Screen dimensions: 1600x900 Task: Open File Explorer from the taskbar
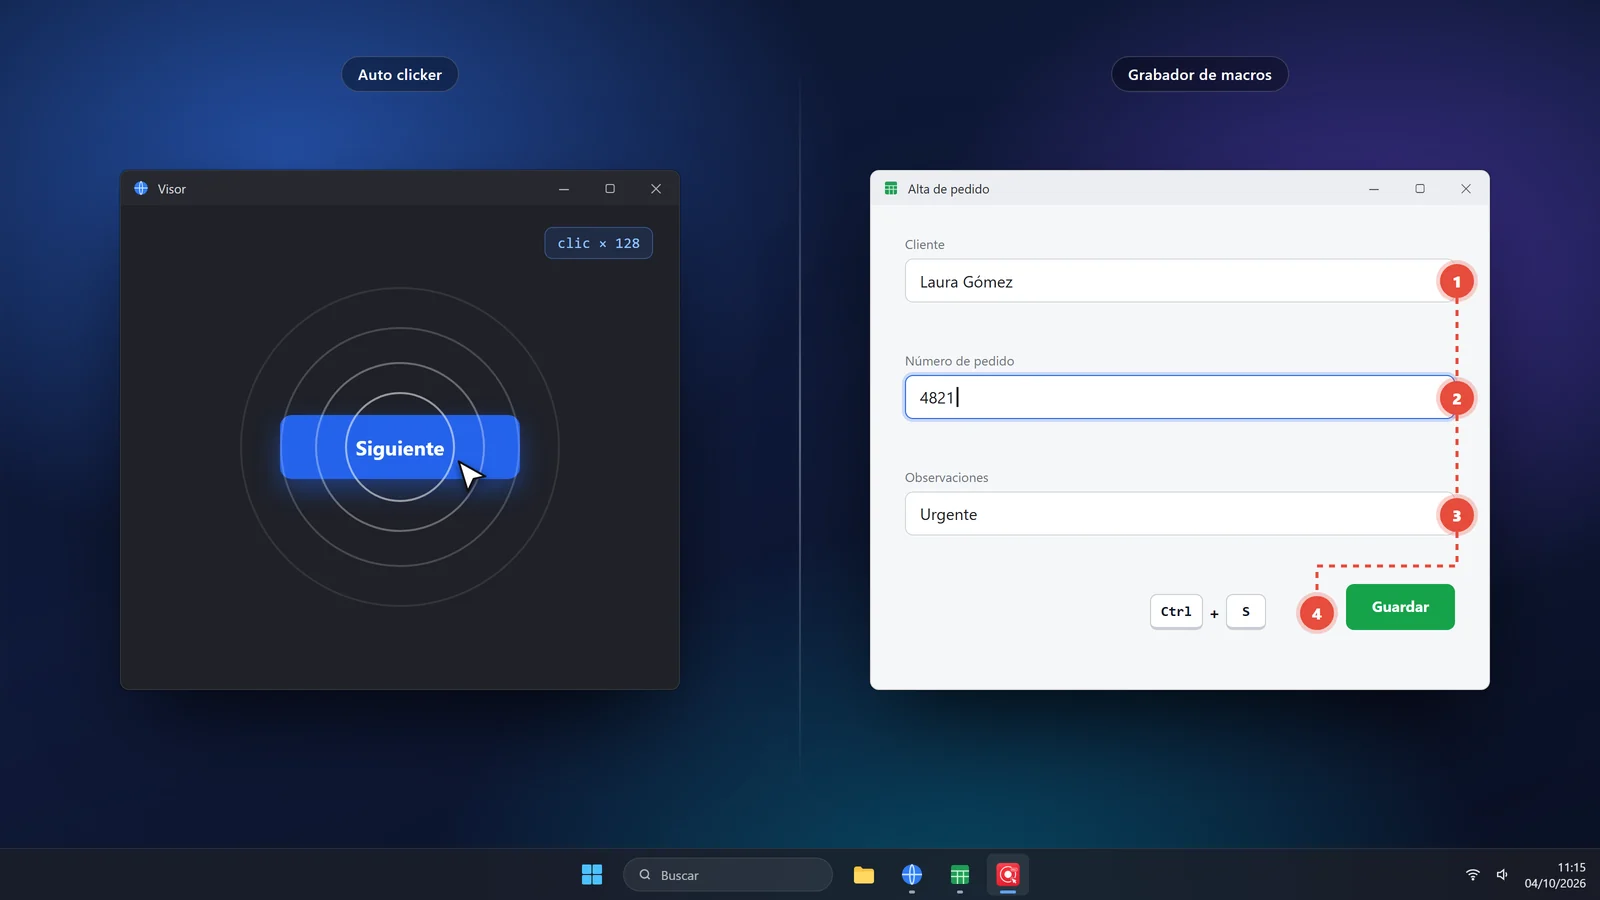864,875
